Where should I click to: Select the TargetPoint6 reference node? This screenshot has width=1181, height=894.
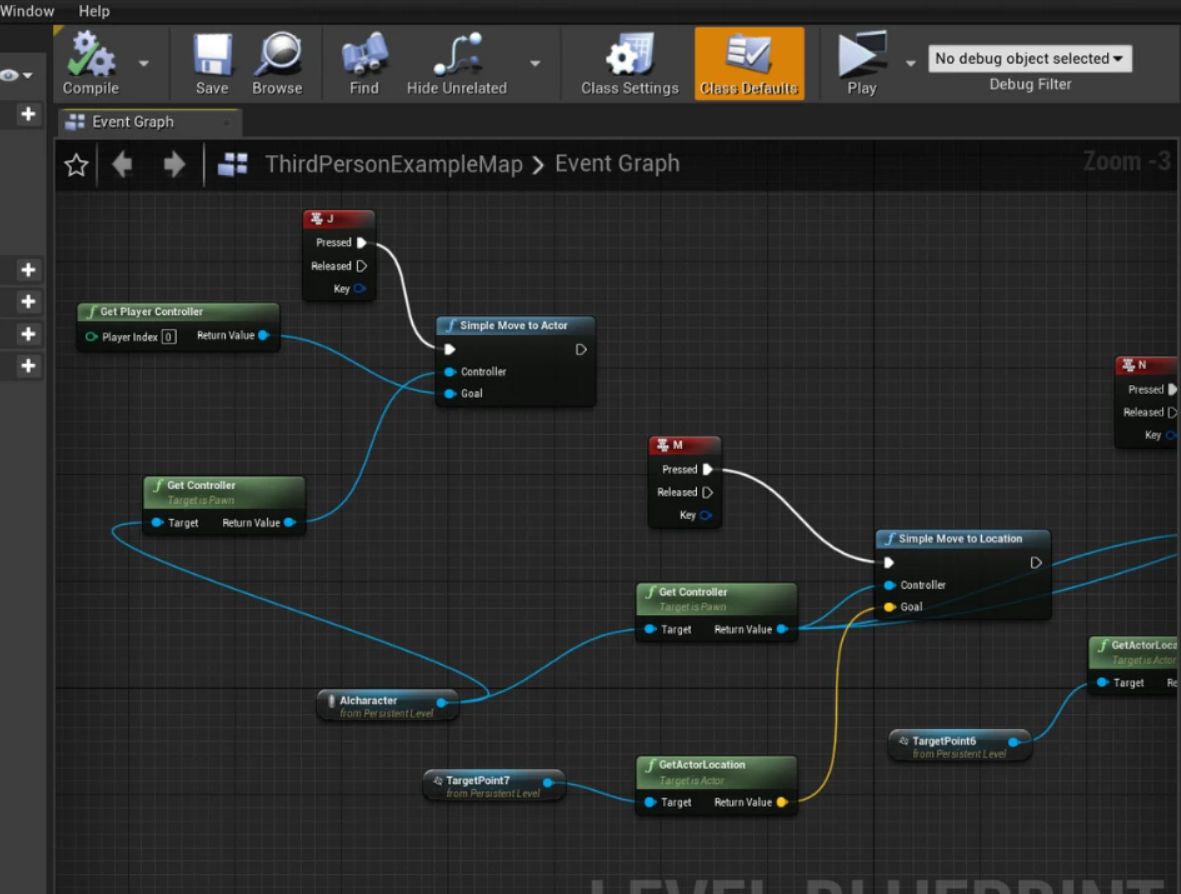[960, 746]
